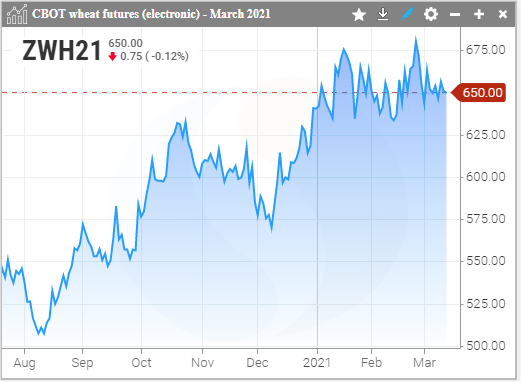Click the Feb label on time axis
The image size is (521, 382).
pyautogui.click(x=371, y=363)
